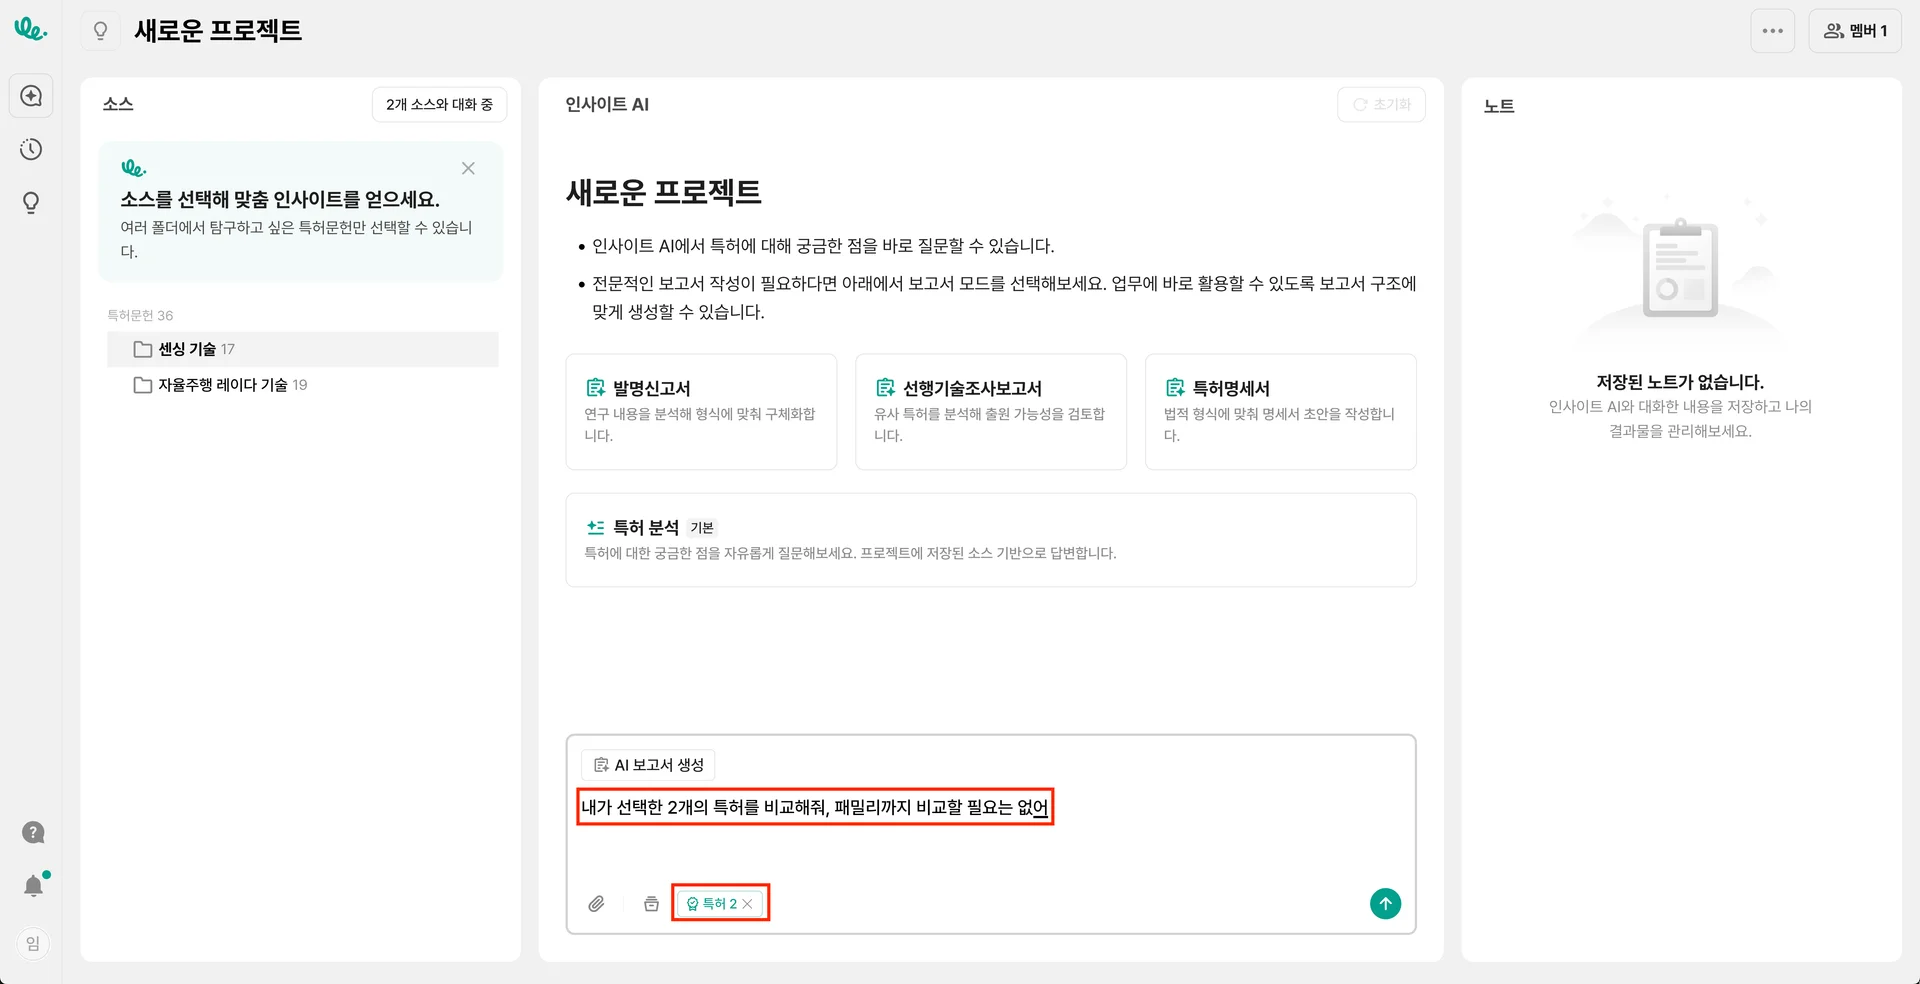
Task: Open notifications bell icon
Action: coord(33,886)
